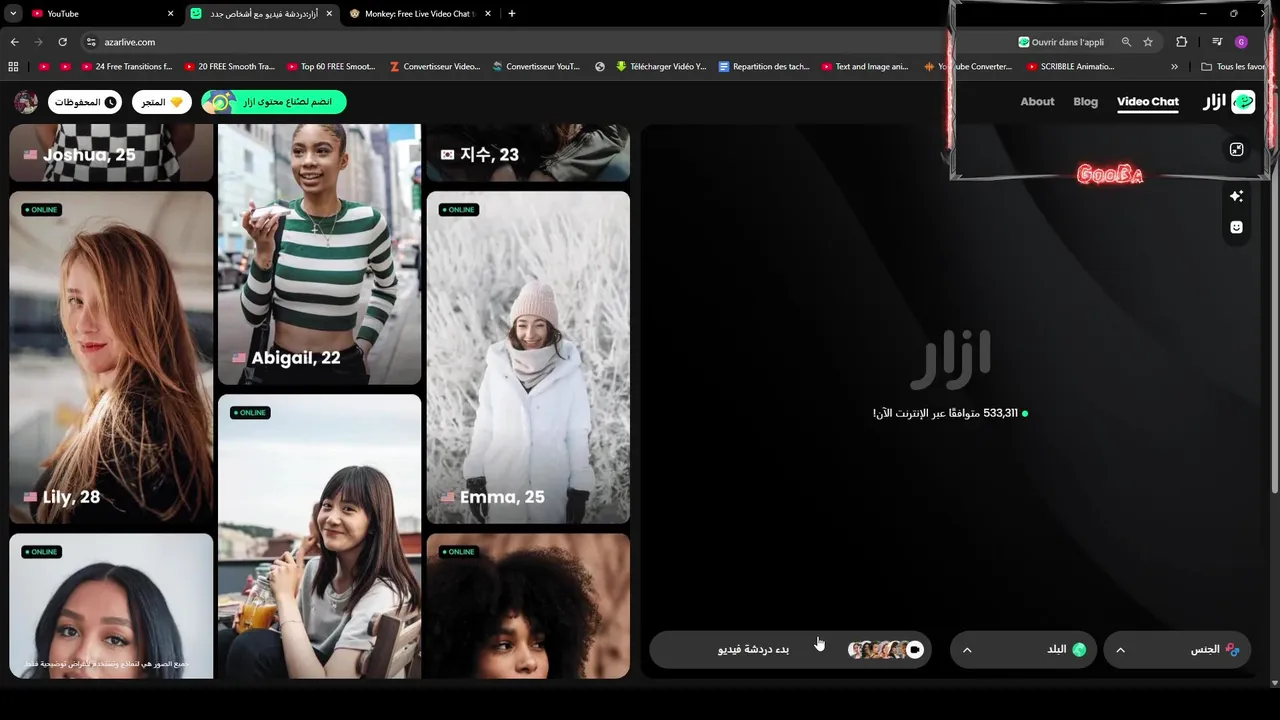Image resolution: width=1280 pixels, height=720 pixels.
Task: Open Abigail, 22 profile card
Action: [319, 254]
